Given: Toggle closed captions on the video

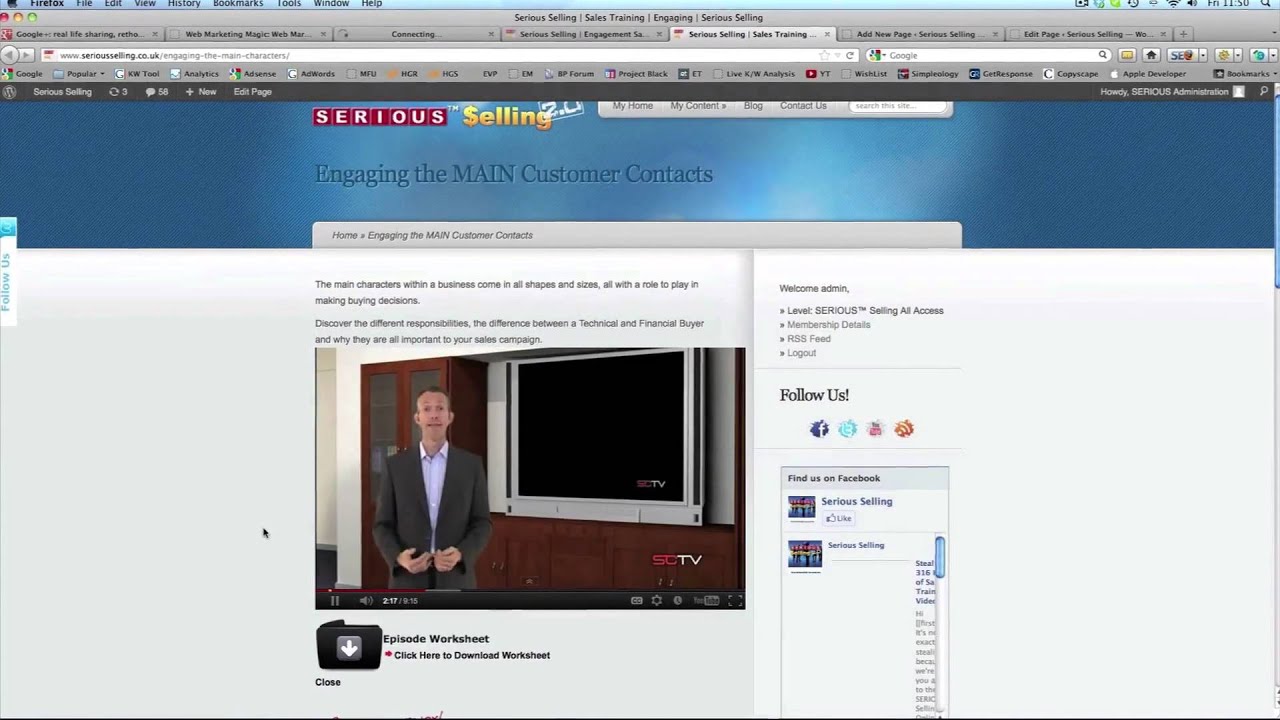Looking at the screenshot, I should point(637,601).
